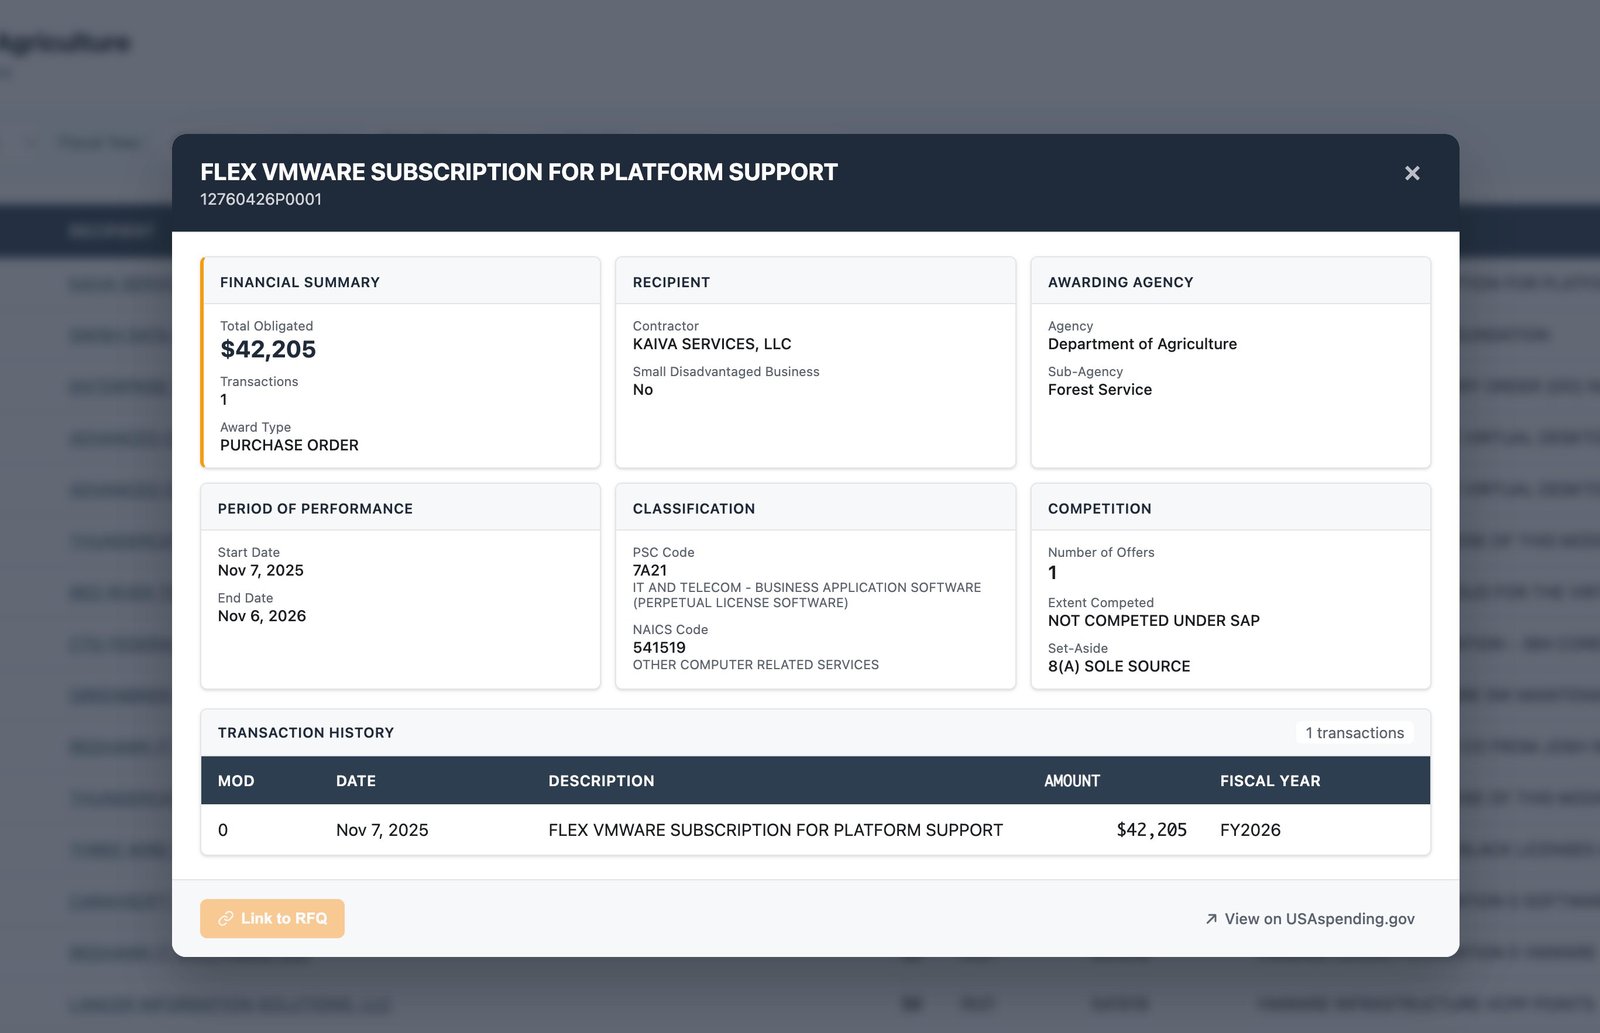Click OTHER COMPUTER RELATED SERVICES text
Image resolution: width=1600 pixels, height=1033 pixels.
(756, 665)
